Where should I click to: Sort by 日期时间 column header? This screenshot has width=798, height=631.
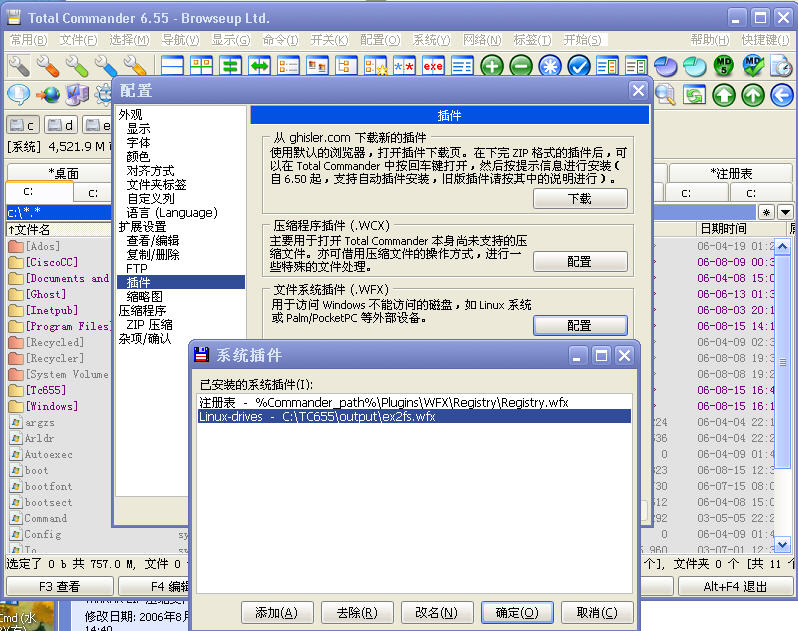(741, 229)
